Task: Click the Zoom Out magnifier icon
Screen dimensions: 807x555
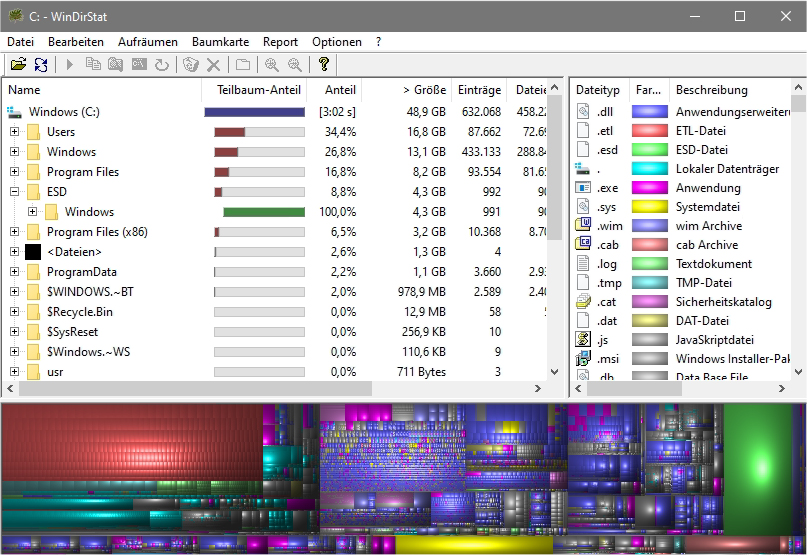Action: tap(295, 64)
